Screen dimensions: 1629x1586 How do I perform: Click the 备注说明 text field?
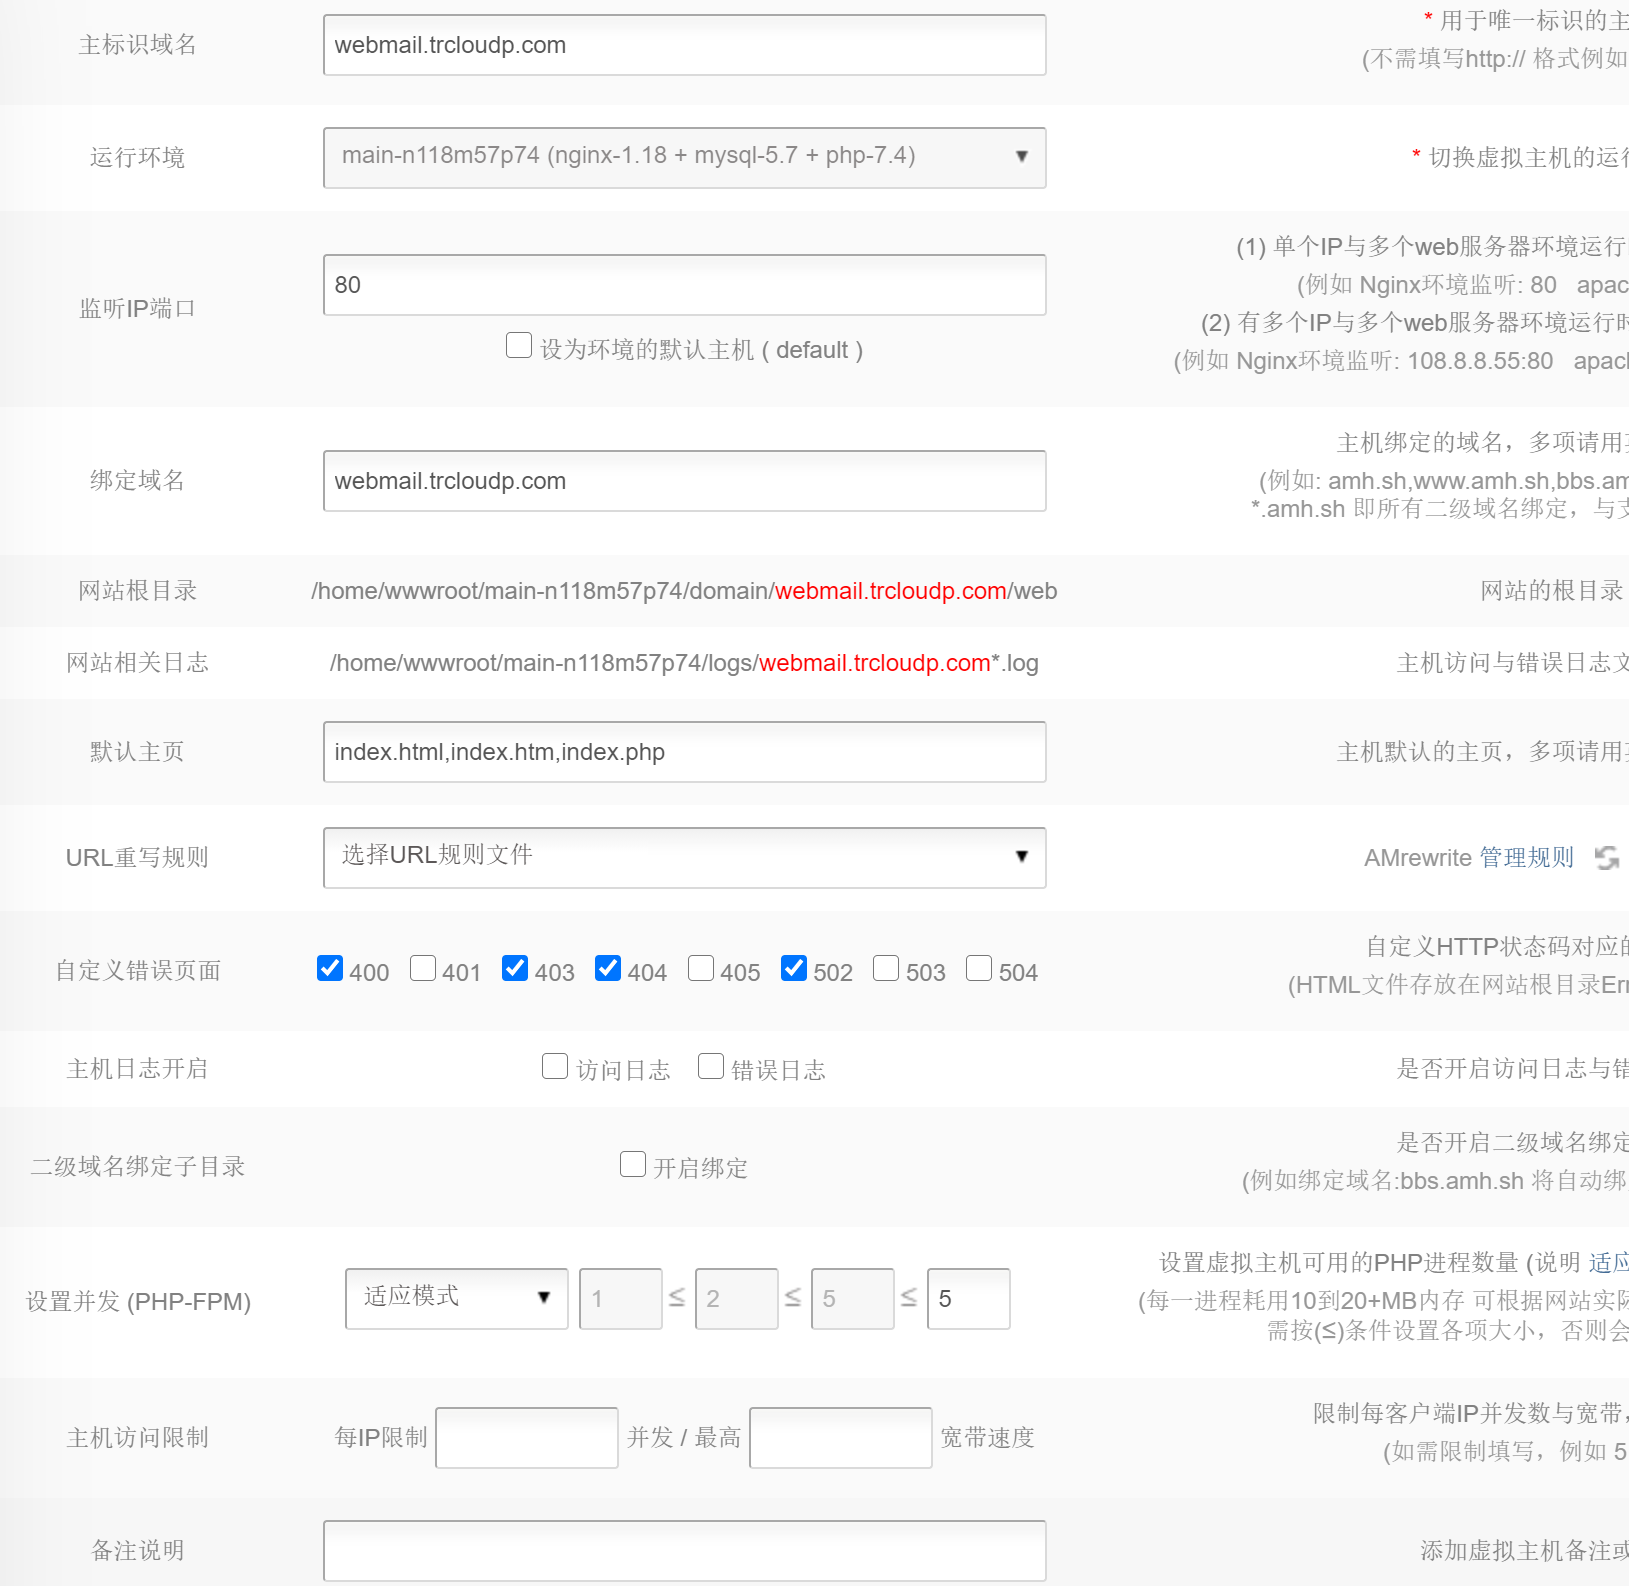tap(684, 1550)
